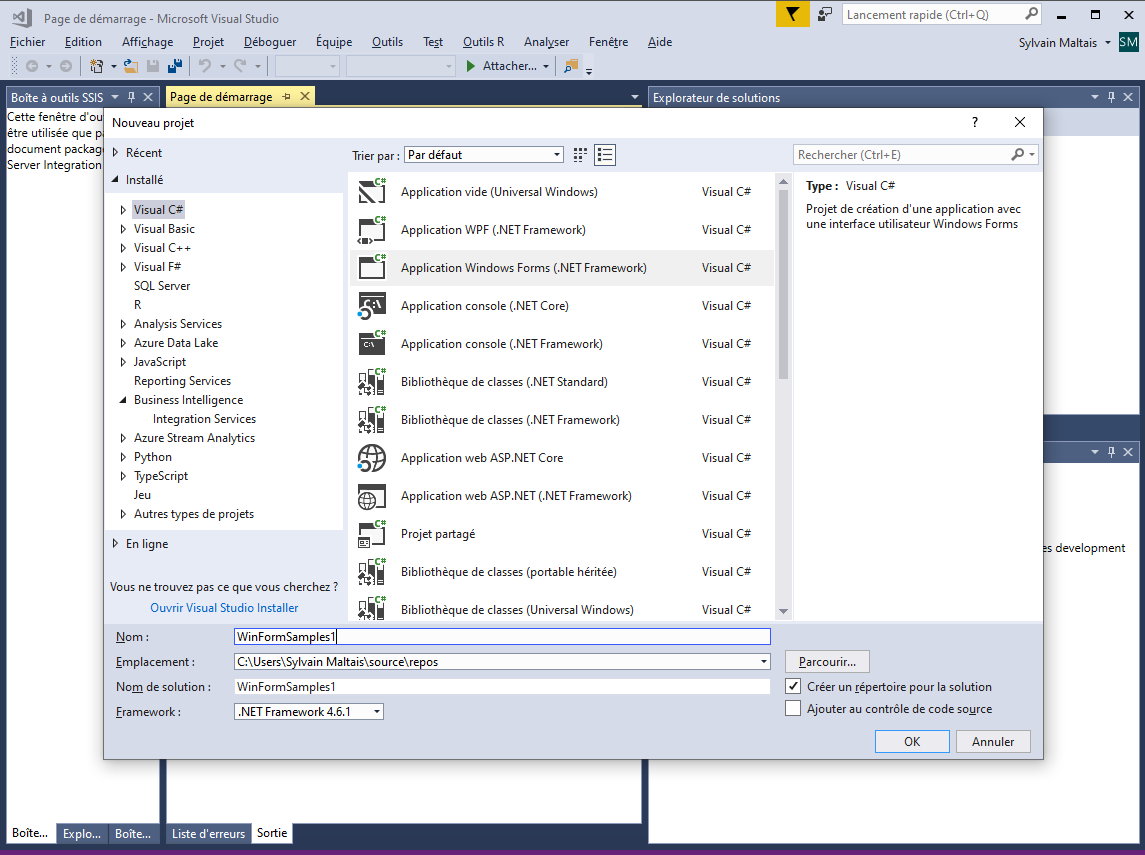This screenshot has width=1145, height=855.
Task: Expand the En ligne section
Action: tap(116, 544)
